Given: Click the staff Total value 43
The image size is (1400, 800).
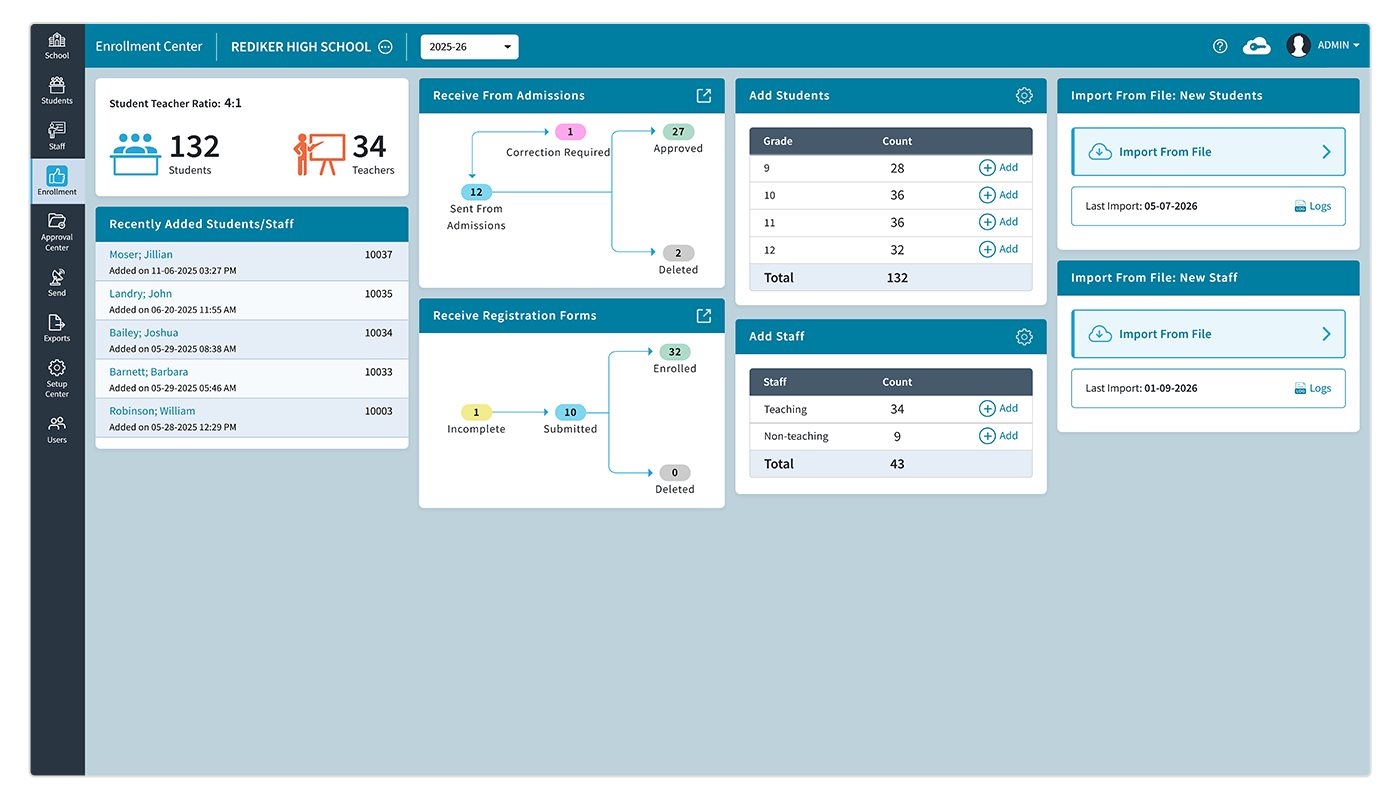Looking at the screenshot, I should pos(897,464).
